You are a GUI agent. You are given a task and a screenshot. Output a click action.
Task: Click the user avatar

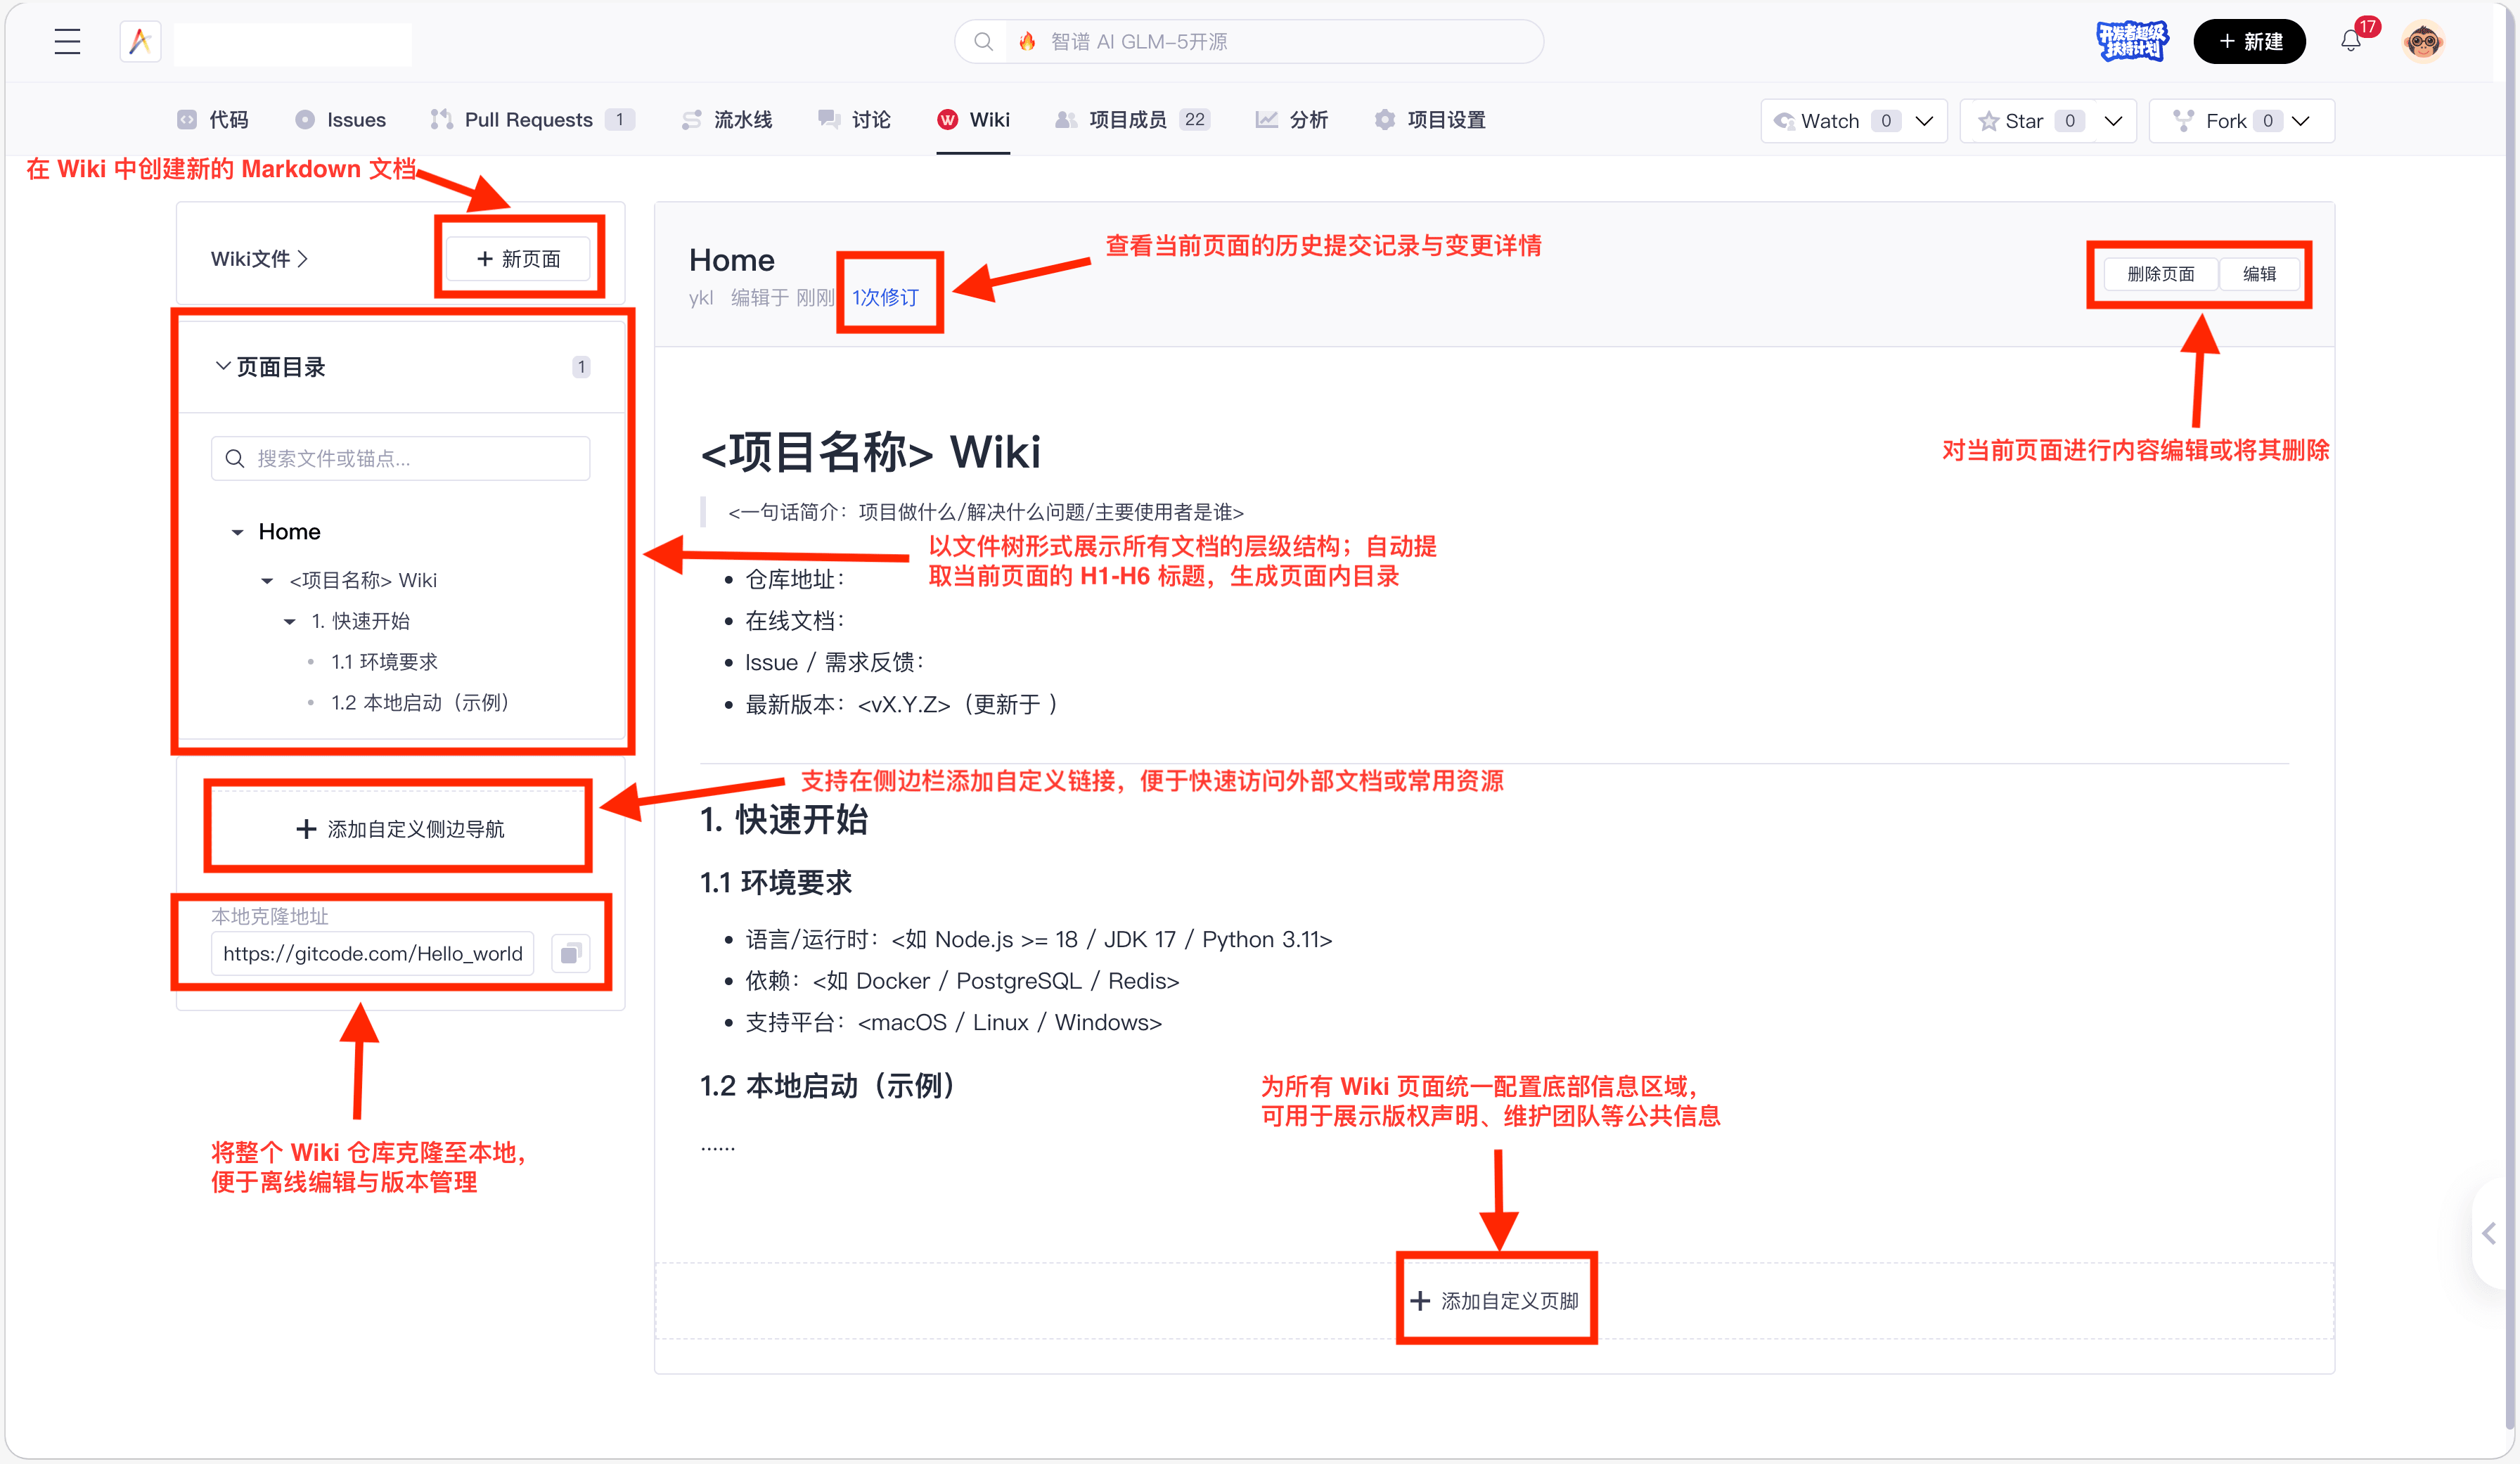click(x=2423, y=41)
